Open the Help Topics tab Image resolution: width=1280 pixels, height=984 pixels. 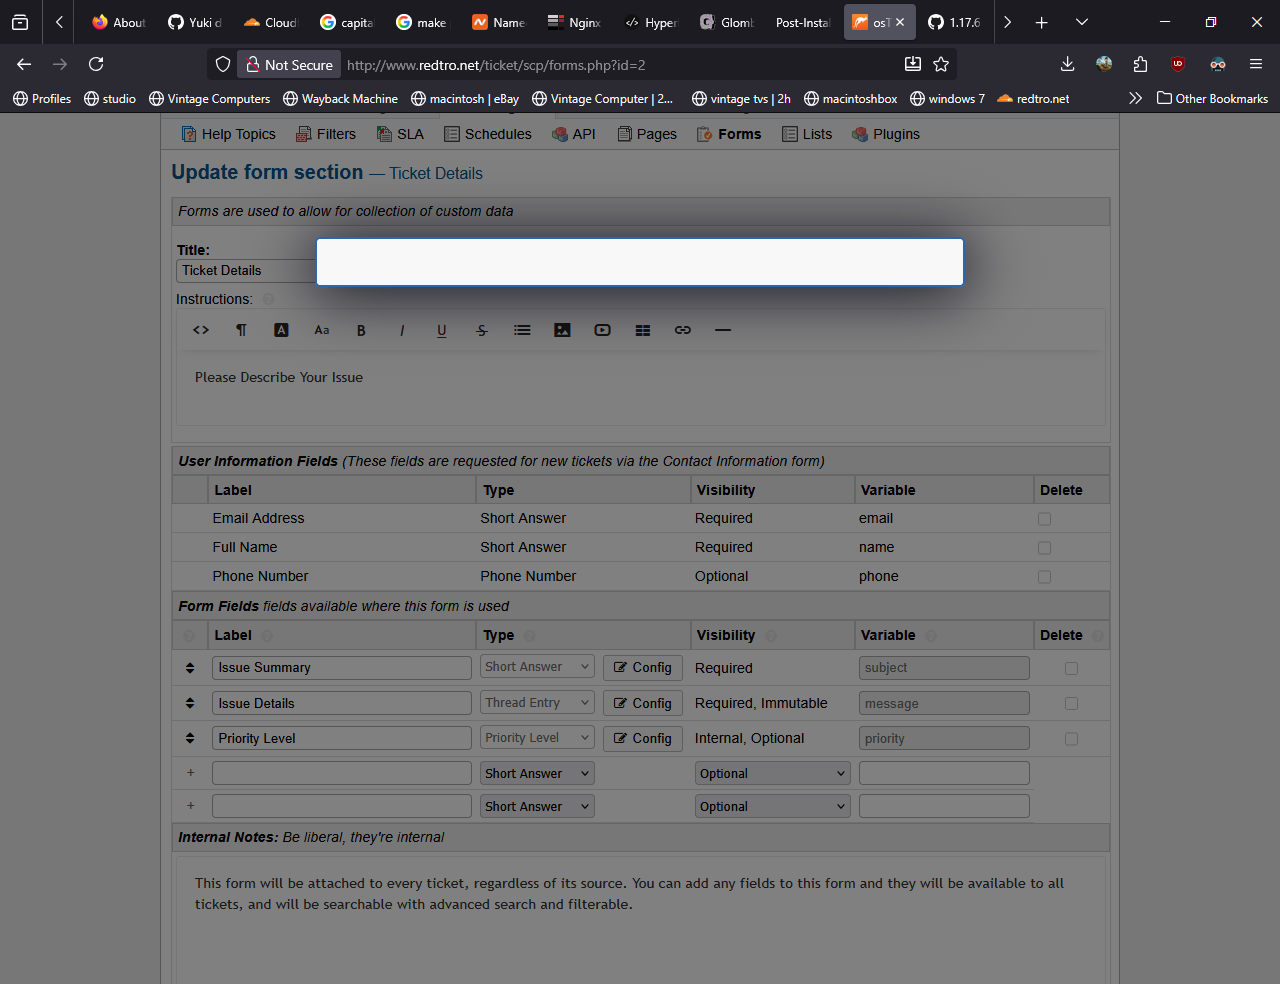coord(228,134)
